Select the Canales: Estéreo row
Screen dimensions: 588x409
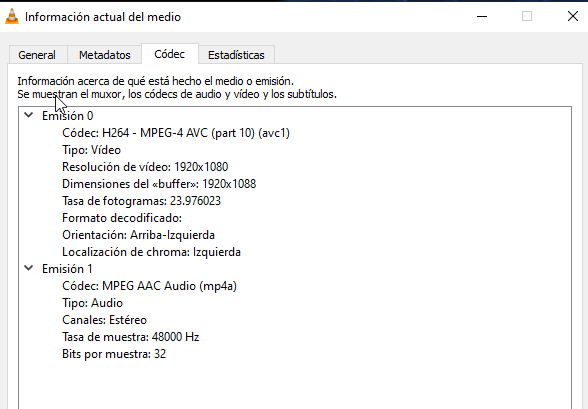104,320
